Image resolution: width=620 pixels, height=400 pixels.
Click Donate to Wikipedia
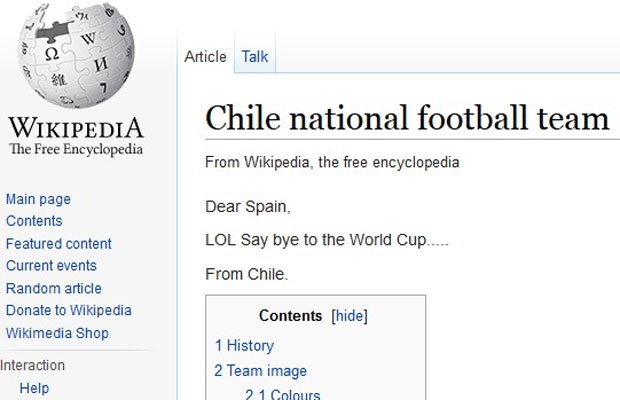click(68, 310)
